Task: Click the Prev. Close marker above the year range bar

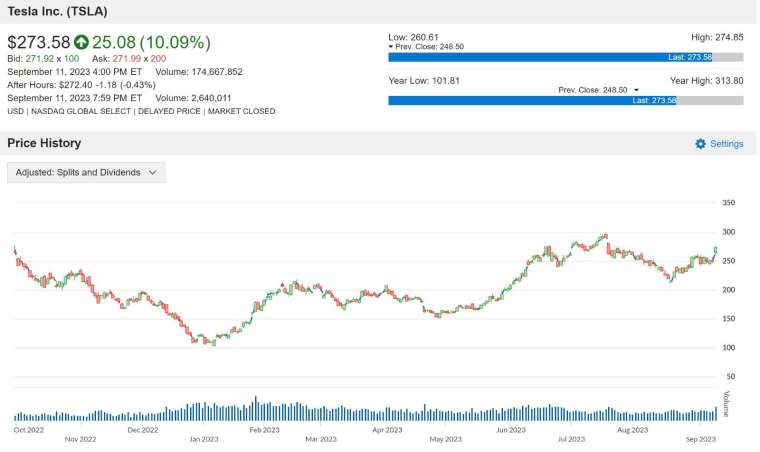Action: click(598, 90)
